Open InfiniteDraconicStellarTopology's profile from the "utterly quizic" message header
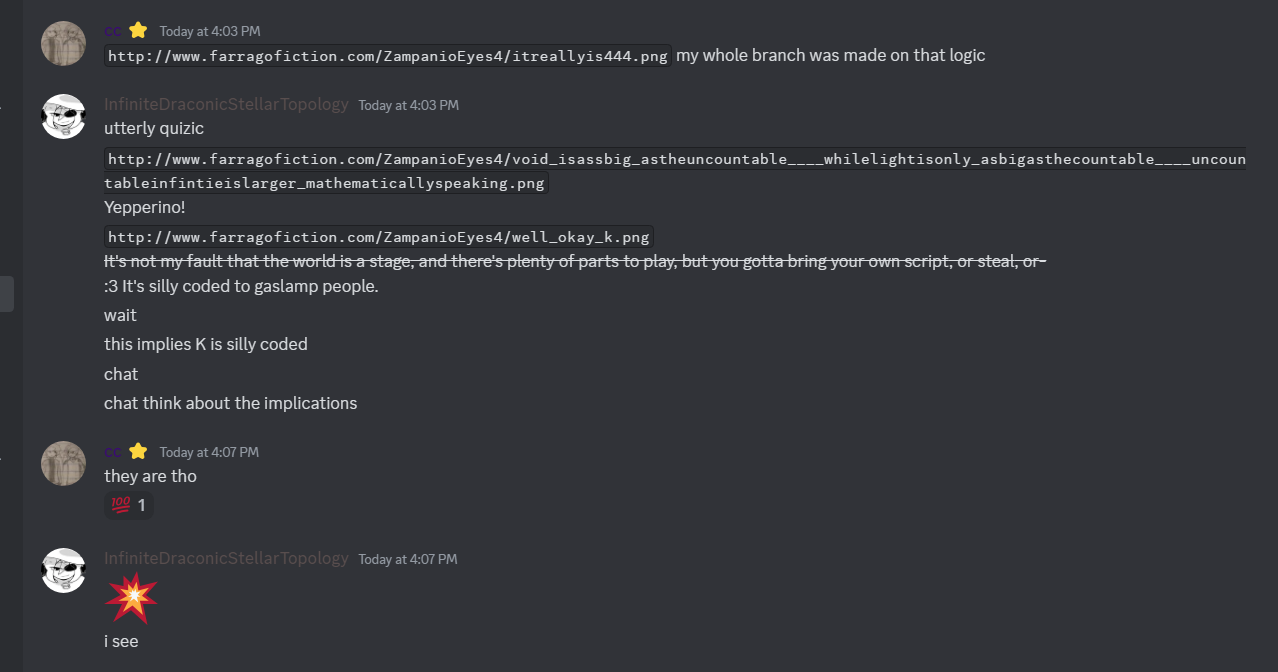1278x672 pixels. point(226,104)
